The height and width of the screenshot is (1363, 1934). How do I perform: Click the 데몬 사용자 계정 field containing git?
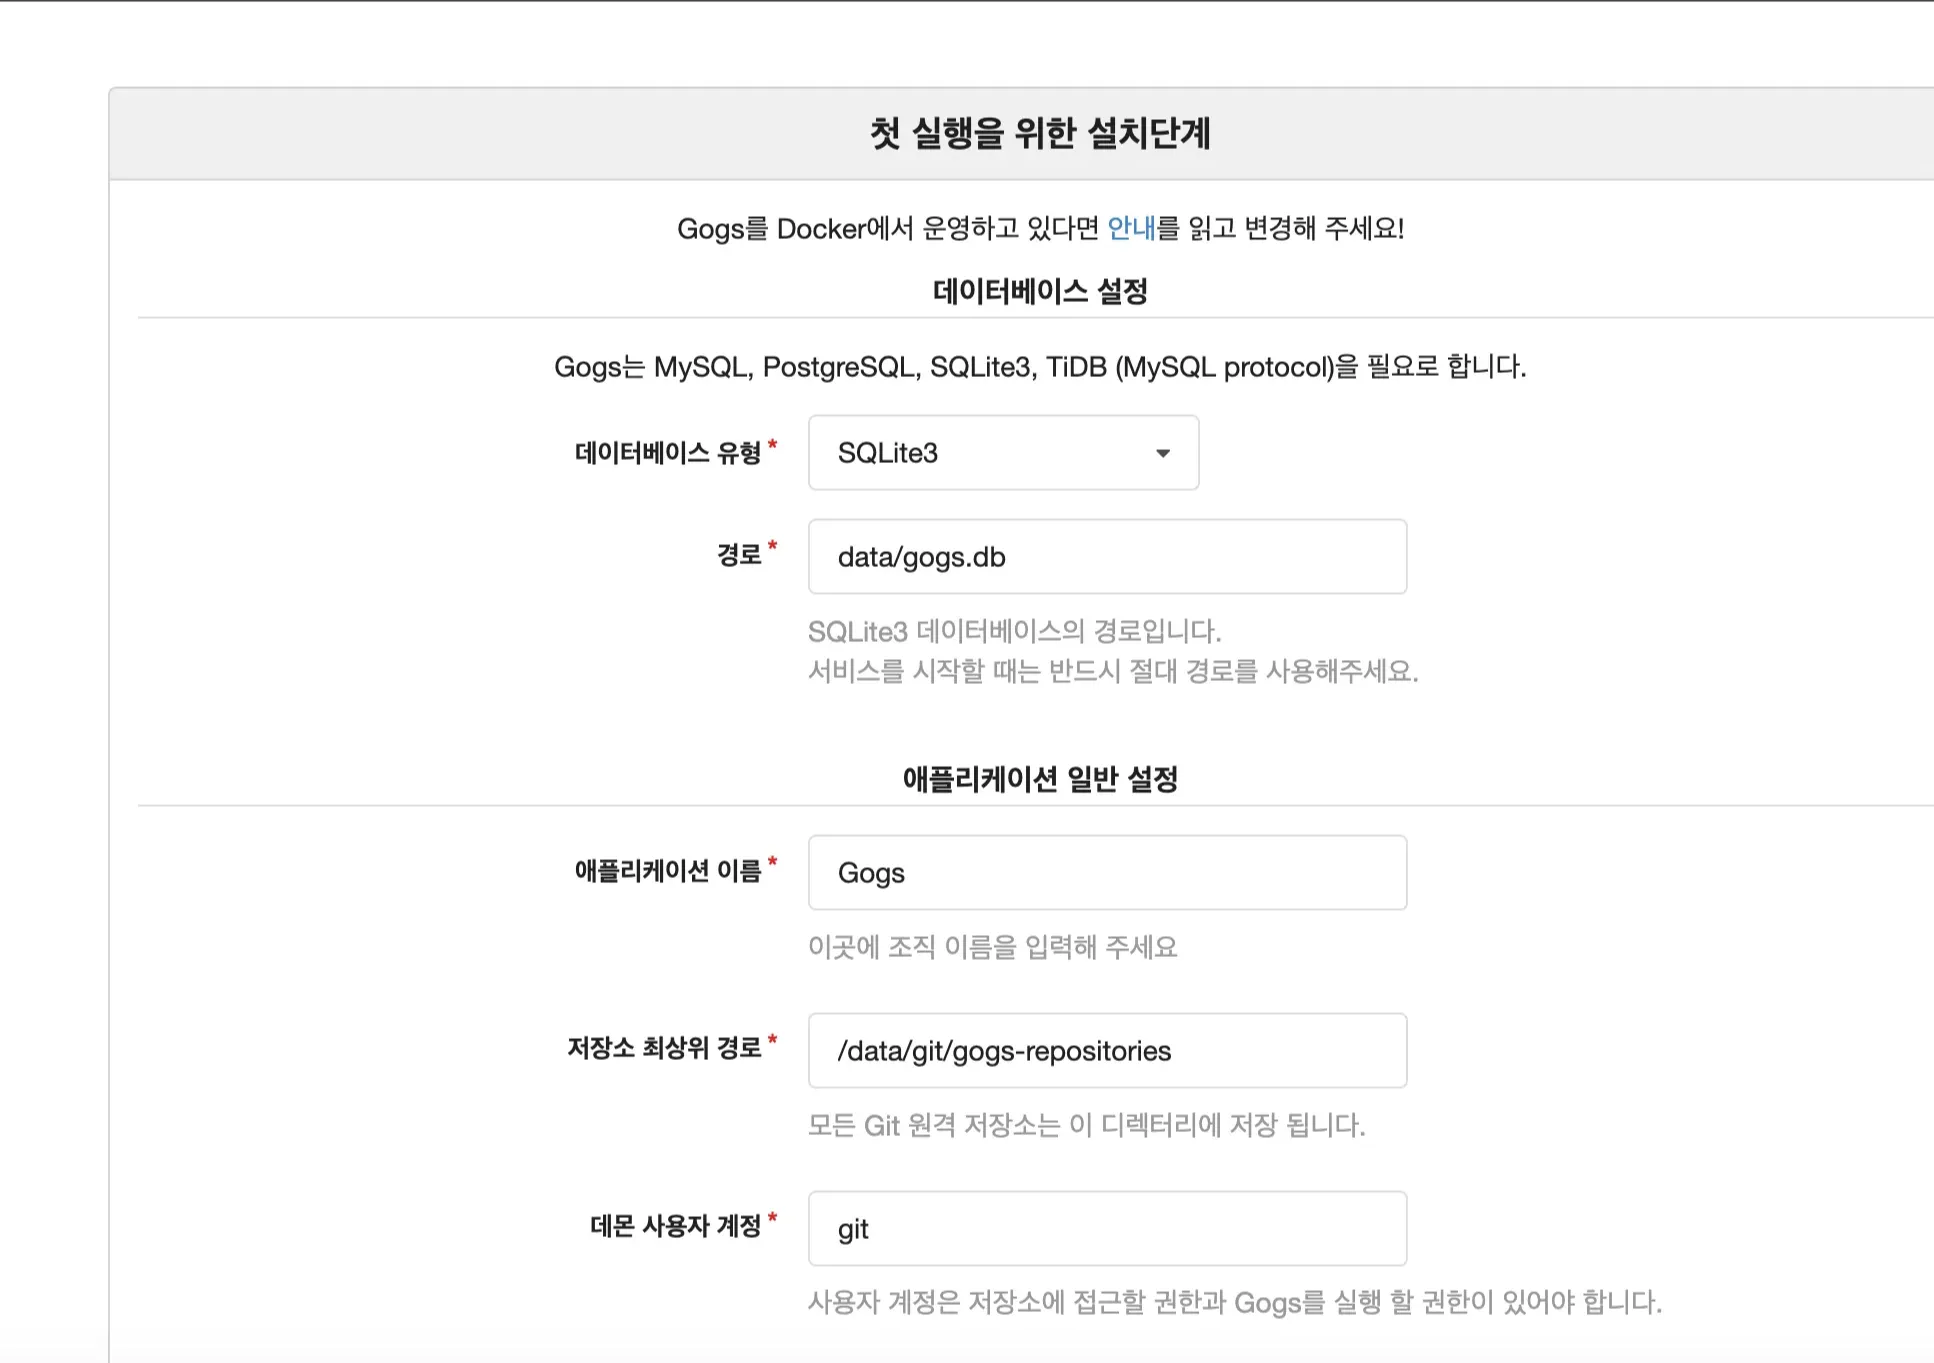pos(1107,1229)
